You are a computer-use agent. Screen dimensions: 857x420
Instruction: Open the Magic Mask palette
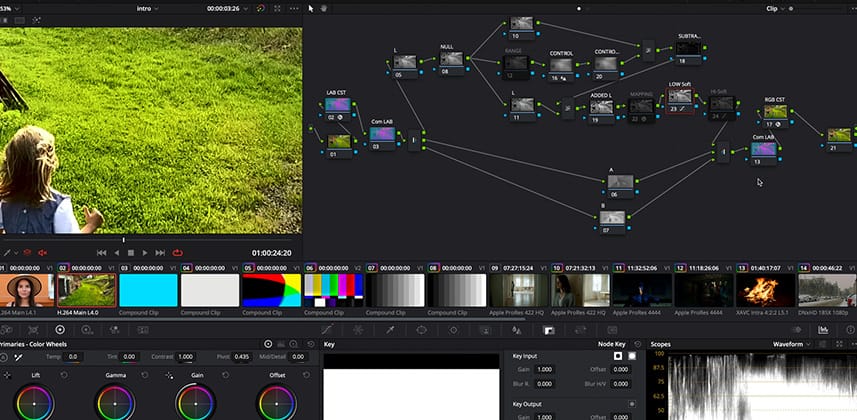485,330
